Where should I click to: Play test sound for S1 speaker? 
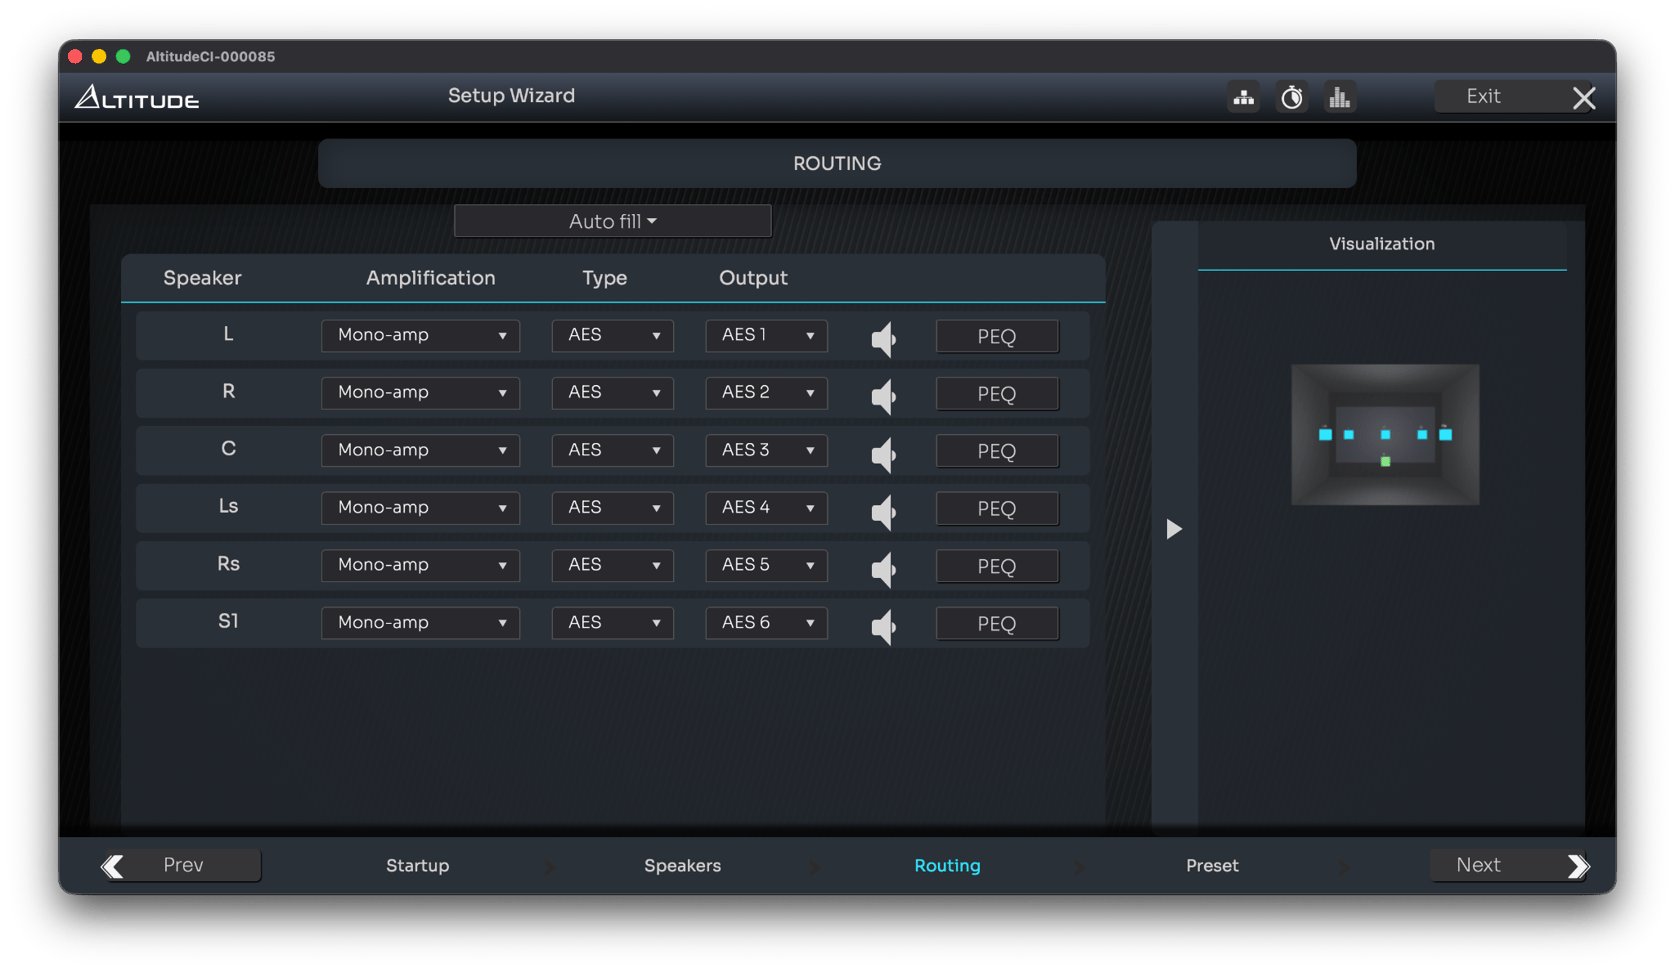click(x=883, y=627)
